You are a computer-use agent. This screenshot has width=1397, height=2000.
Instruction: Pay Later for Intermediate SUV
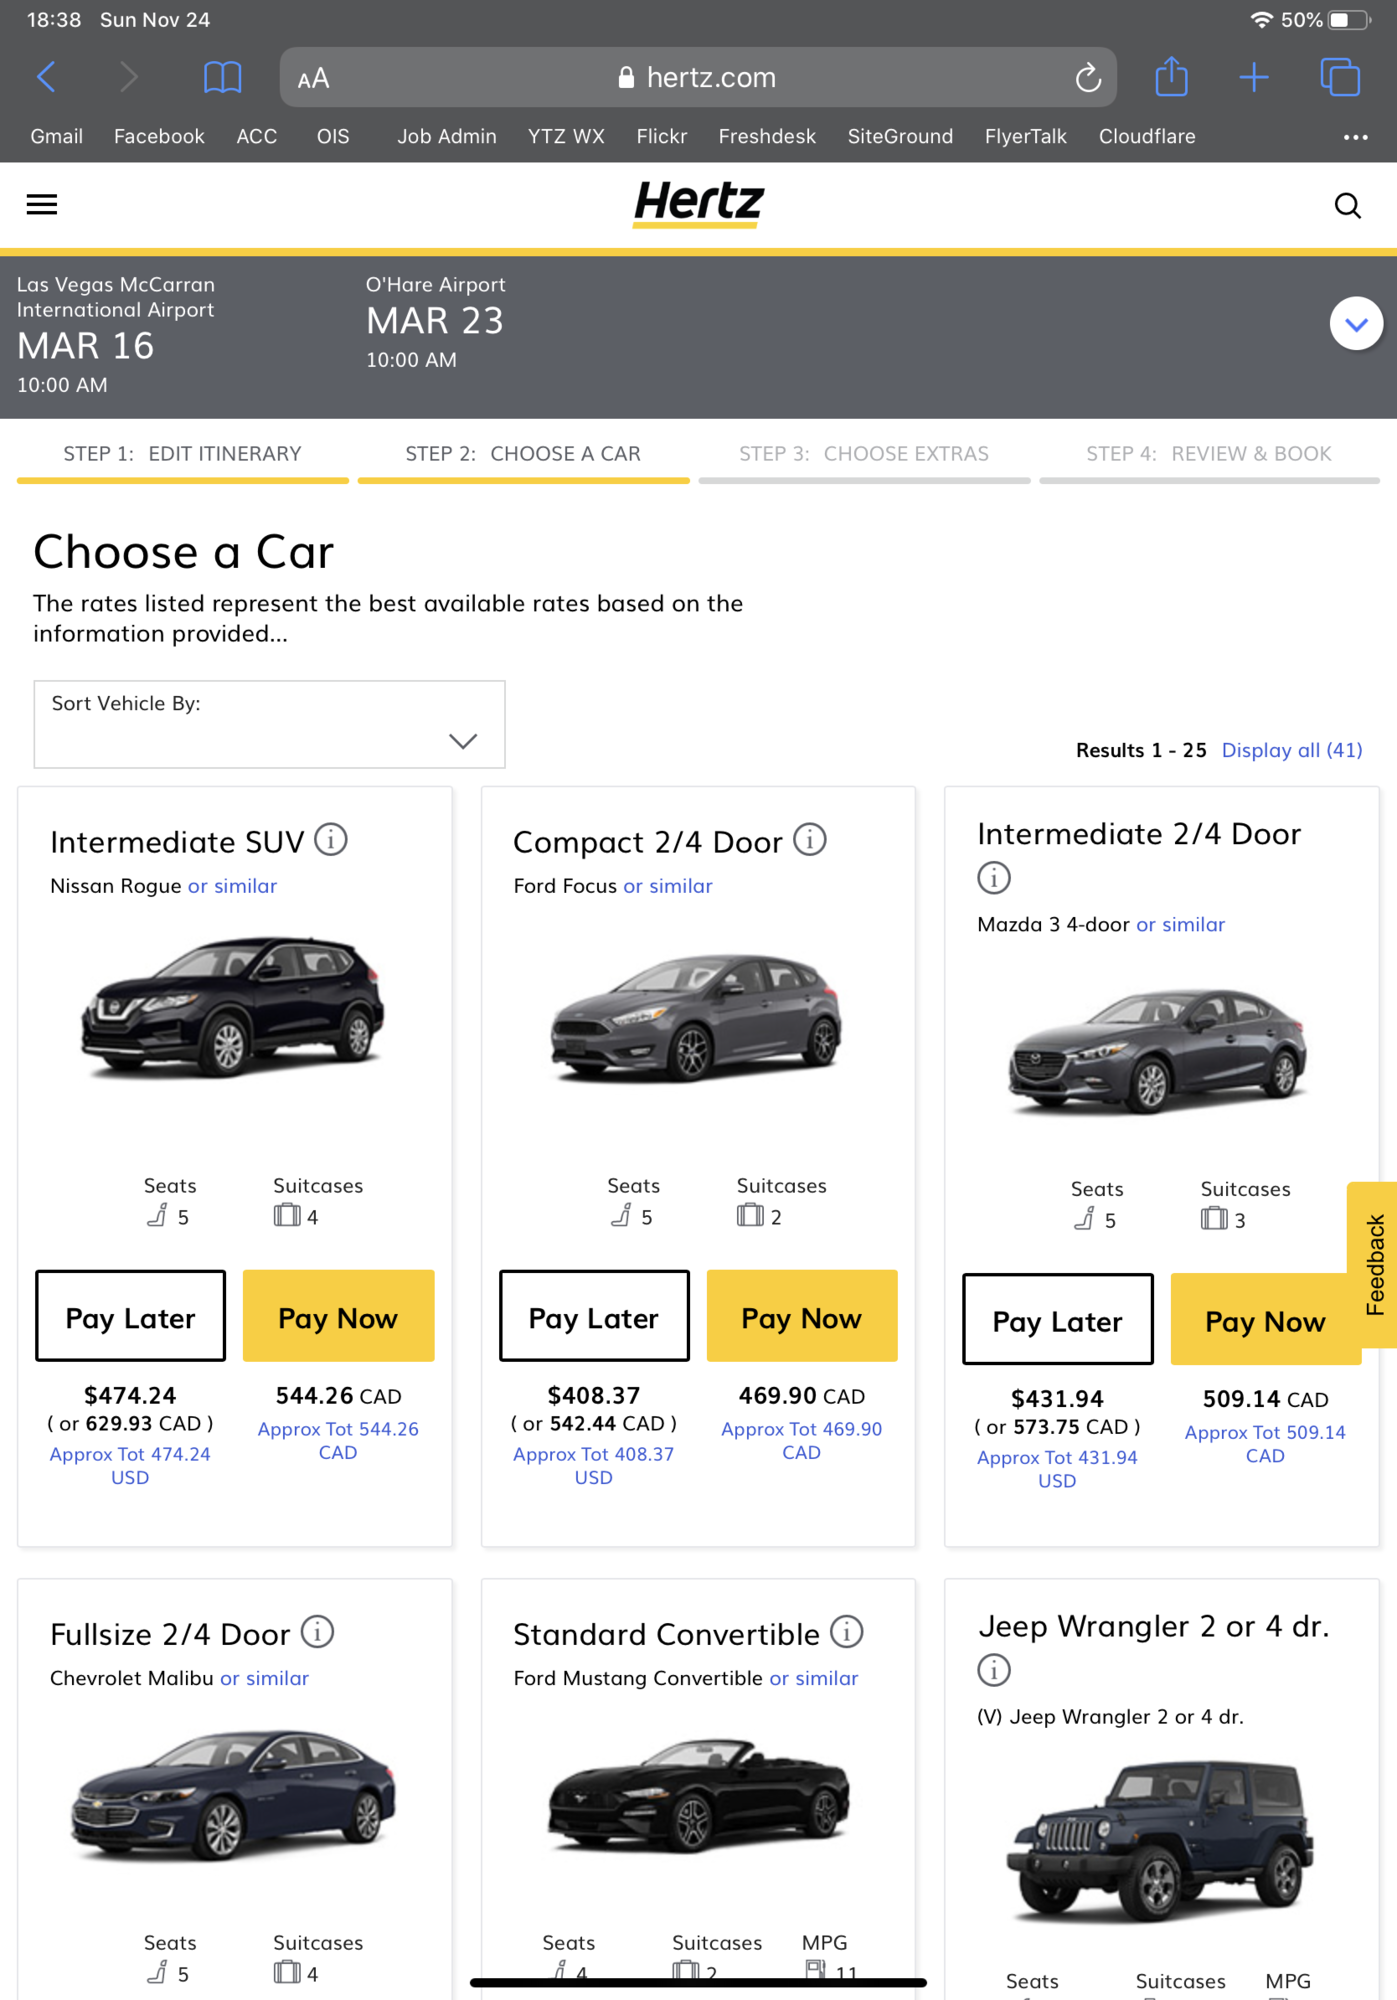click(x=130, y=1316)
